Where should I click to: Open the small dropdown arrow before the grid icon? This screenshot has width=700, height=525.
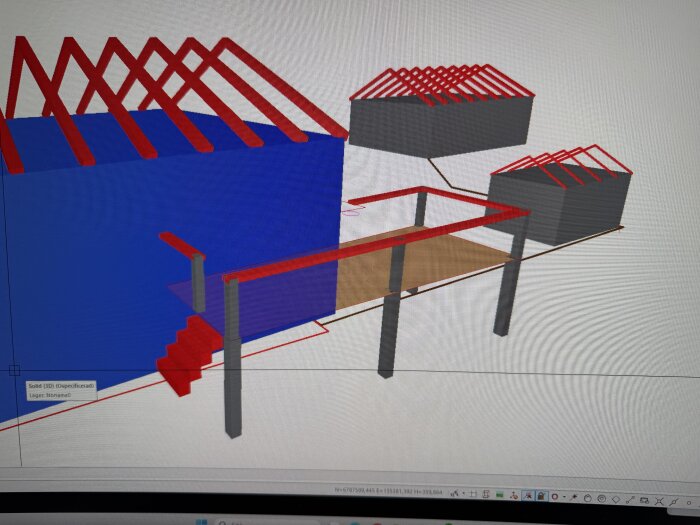(x=464, y=493)
